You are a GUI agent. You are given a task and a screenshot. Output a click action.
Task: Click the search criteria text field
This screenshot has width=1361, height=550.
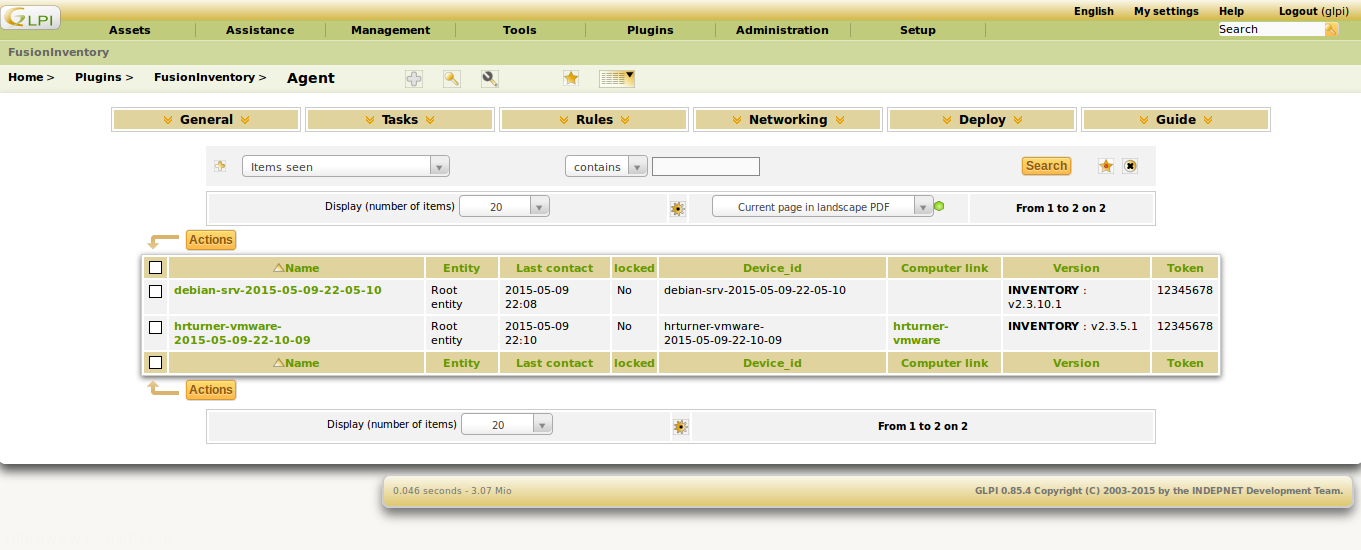click(x=705, y=167)
